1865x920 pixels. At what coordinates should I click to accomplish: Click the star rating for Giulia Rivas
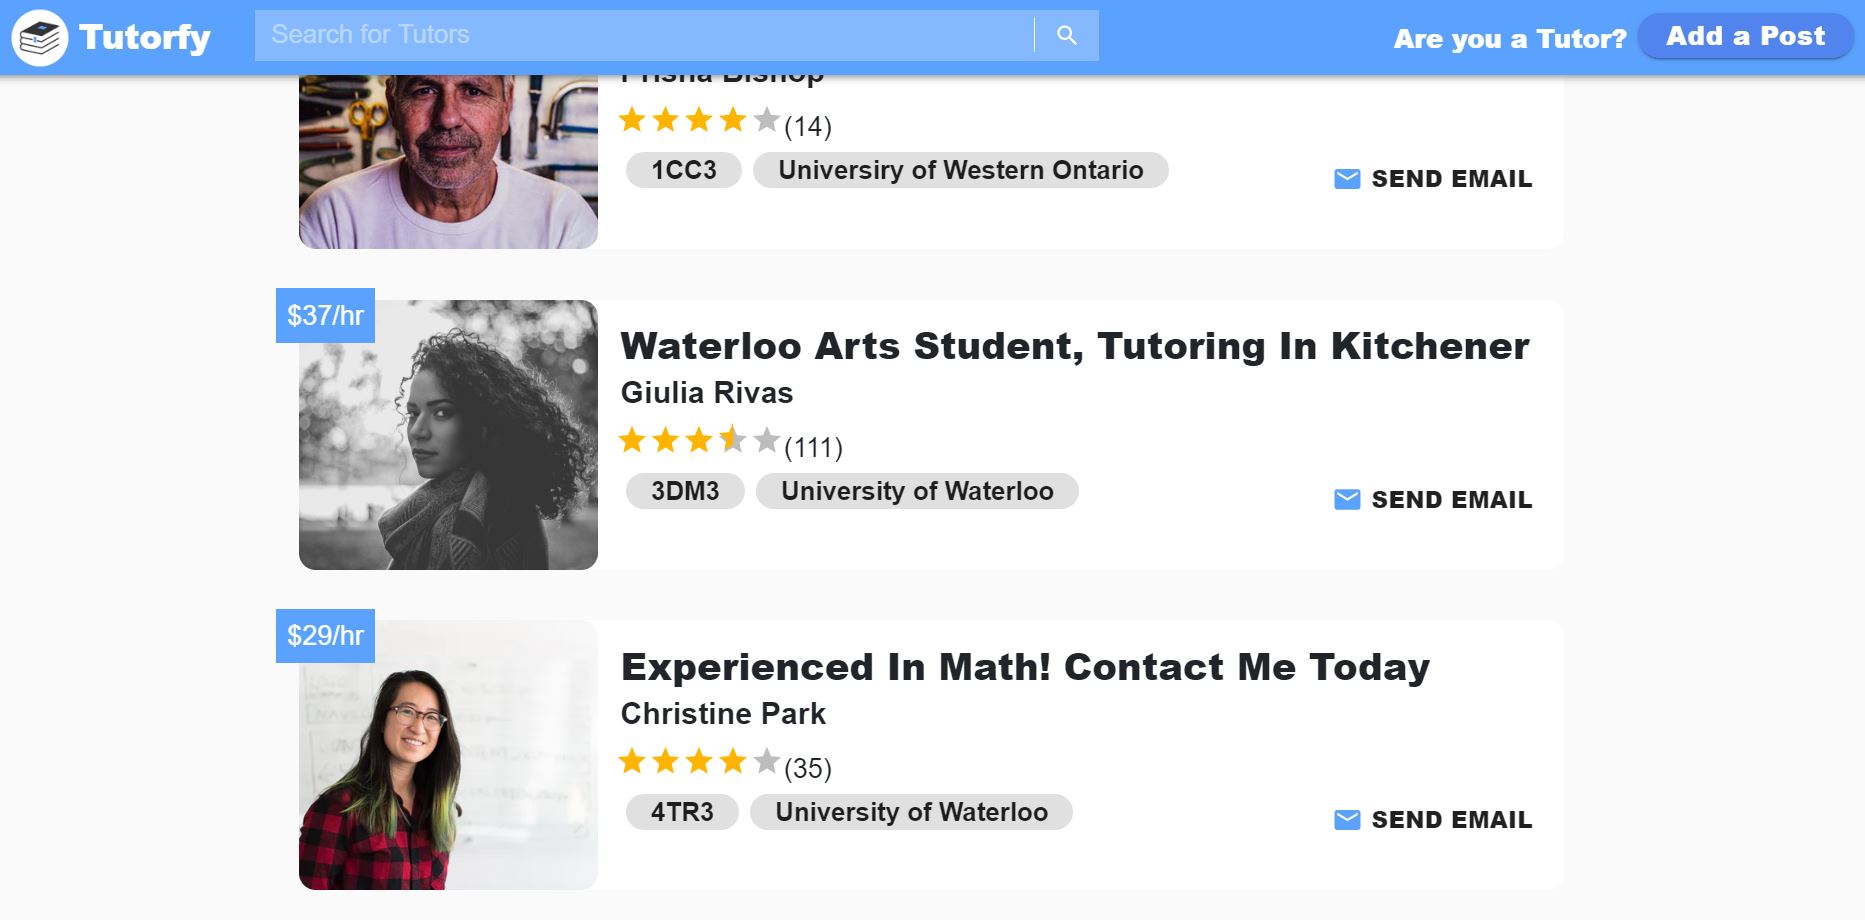click(699, 440)
